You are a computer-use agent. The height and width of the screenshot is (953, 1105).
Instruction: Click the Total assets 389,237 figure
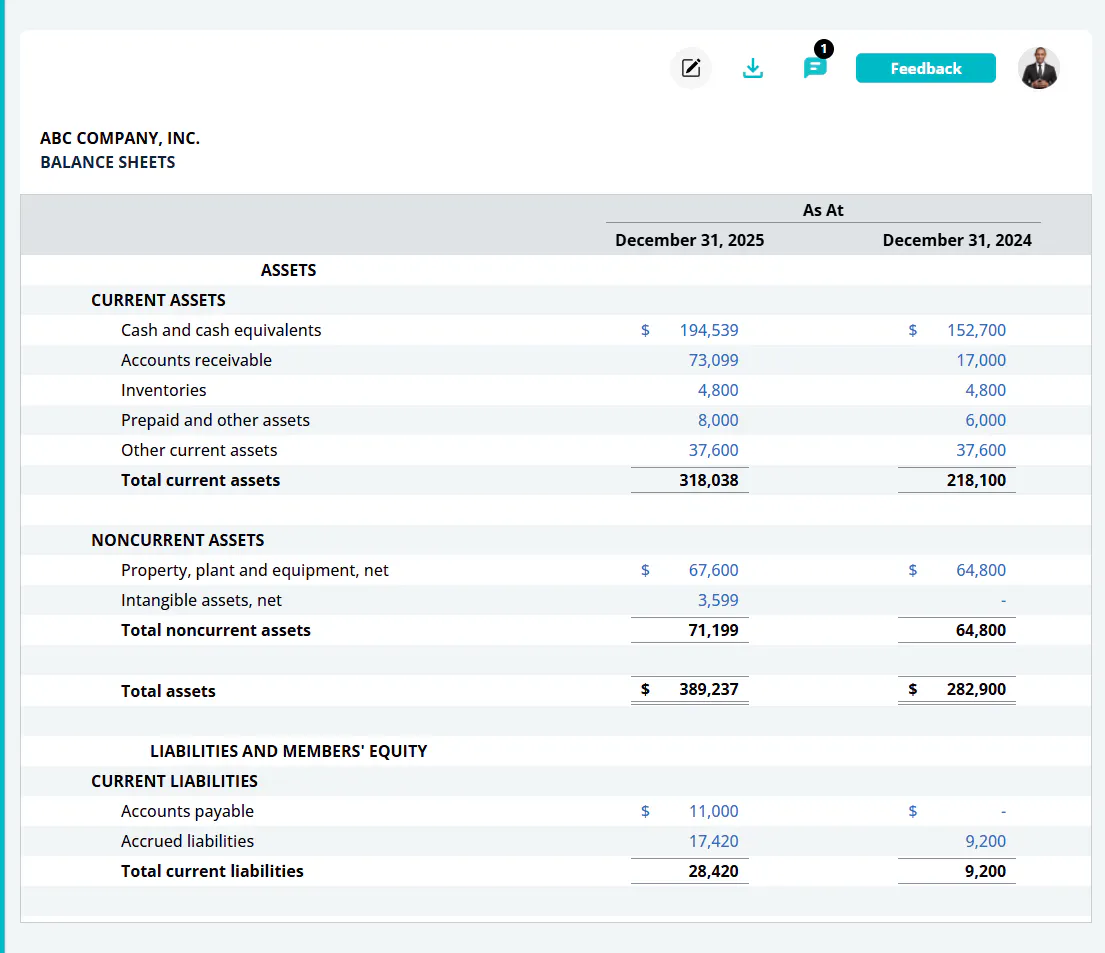pyautogui.click(x=708, y=689)
